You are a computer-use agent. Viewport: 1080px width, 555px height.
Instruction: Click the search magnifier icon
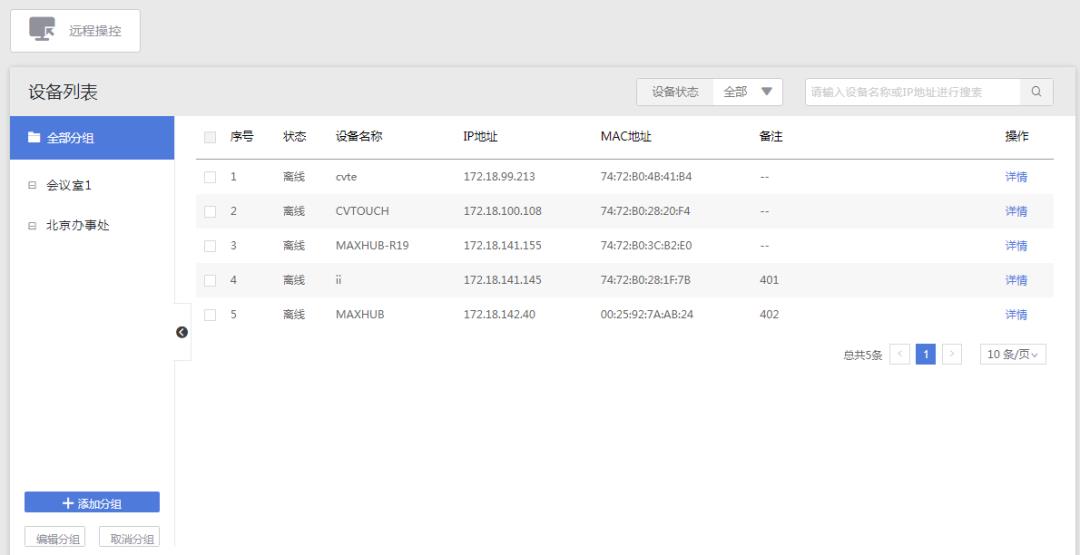coord(1036,92)
